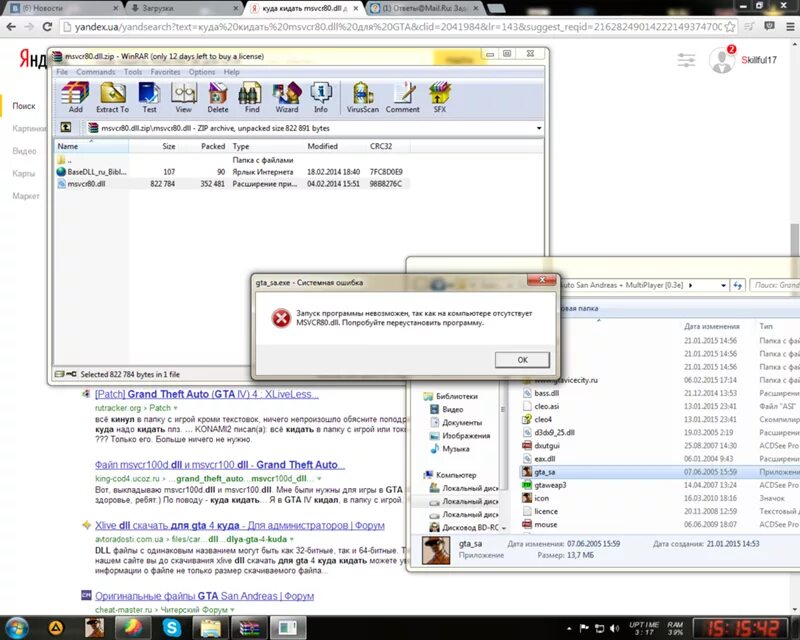Switch to Новости browser tab
Image resolution: width=800 pixels, height=640 pixels.
64,8
